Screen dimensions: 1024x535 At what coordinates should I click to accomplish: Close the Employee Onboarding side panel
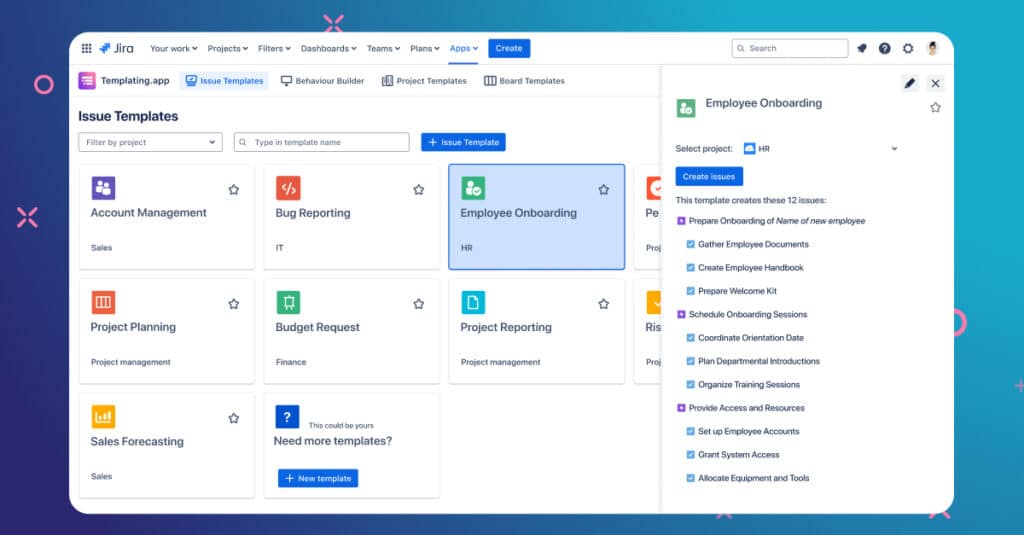[935, 83]
